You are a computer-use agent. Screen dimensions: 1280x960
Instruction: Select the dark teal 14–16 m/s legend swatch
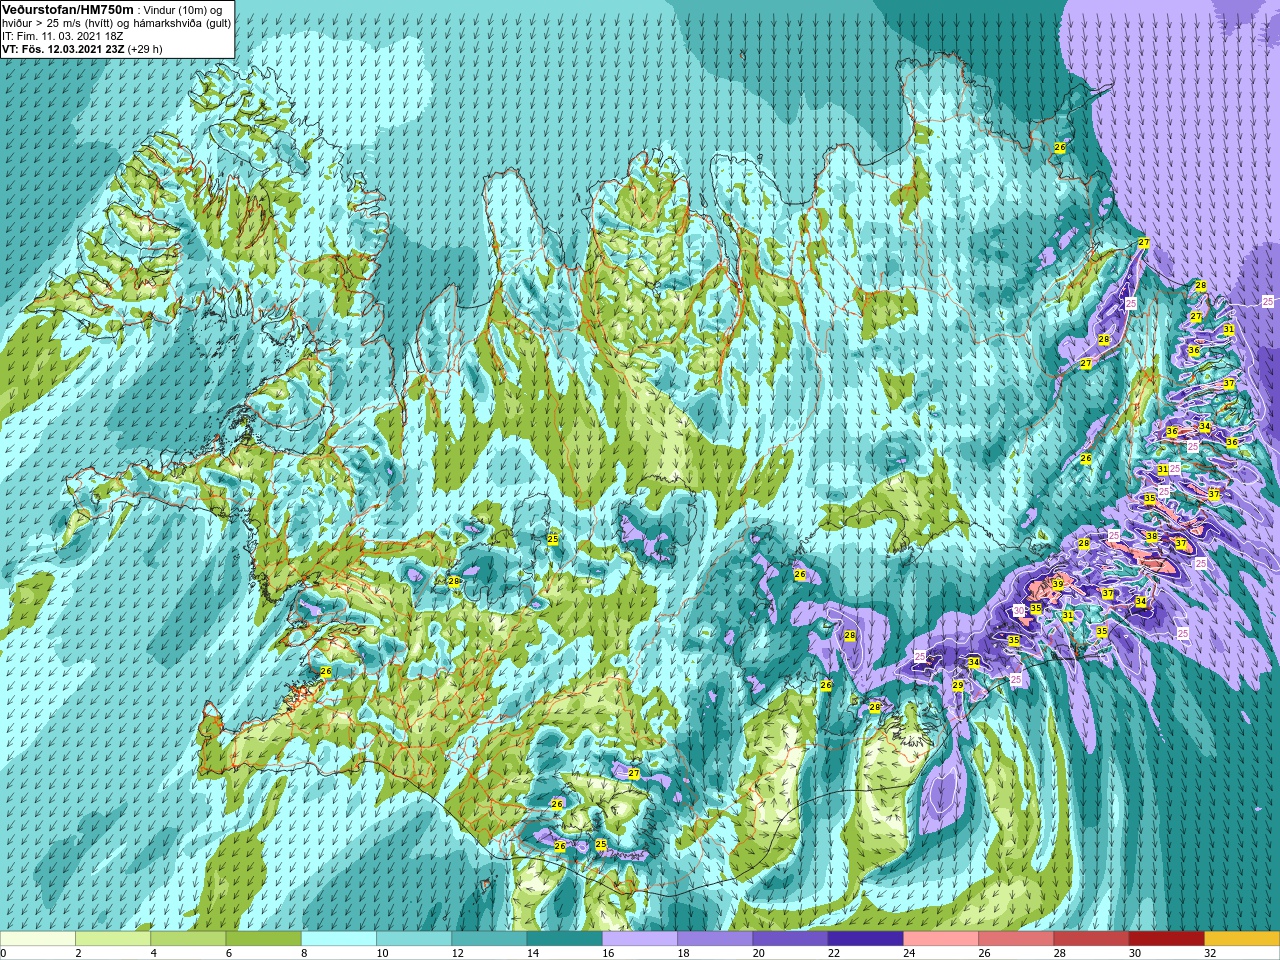pyautogui.click(x=565, y=939)
